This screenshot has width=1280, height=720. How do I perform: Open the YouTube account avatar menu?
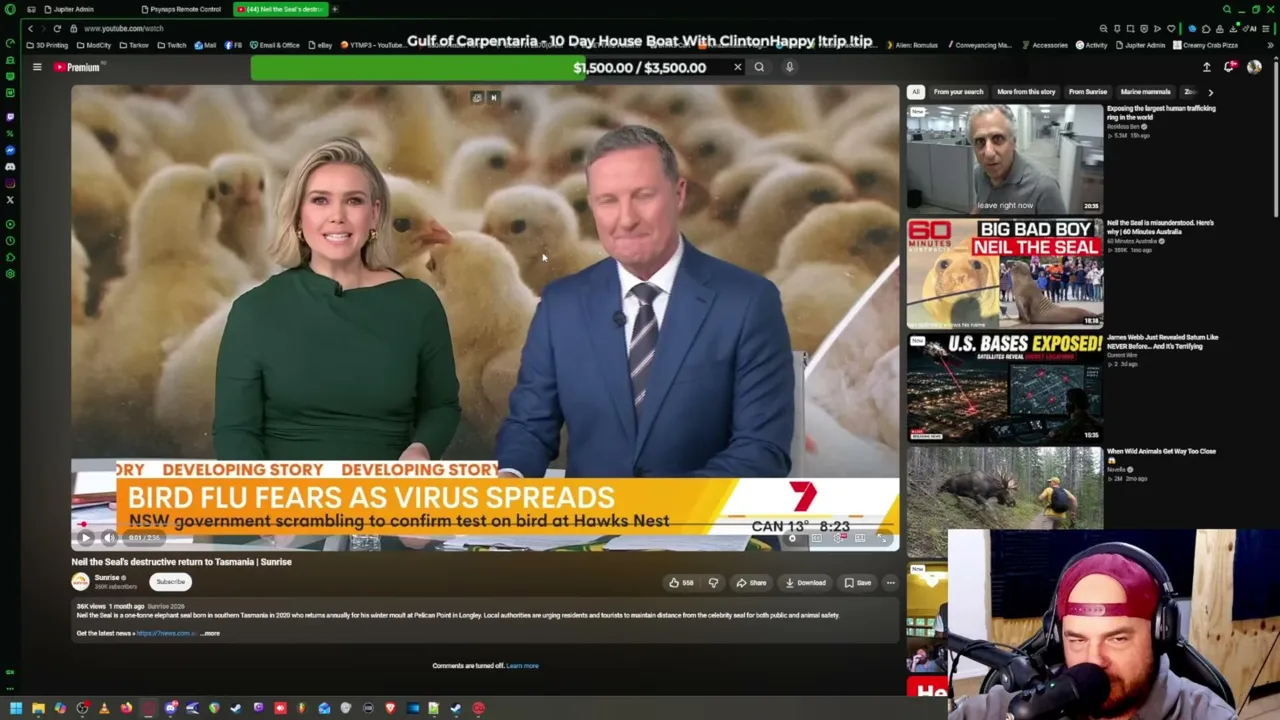click(1254, 67)
